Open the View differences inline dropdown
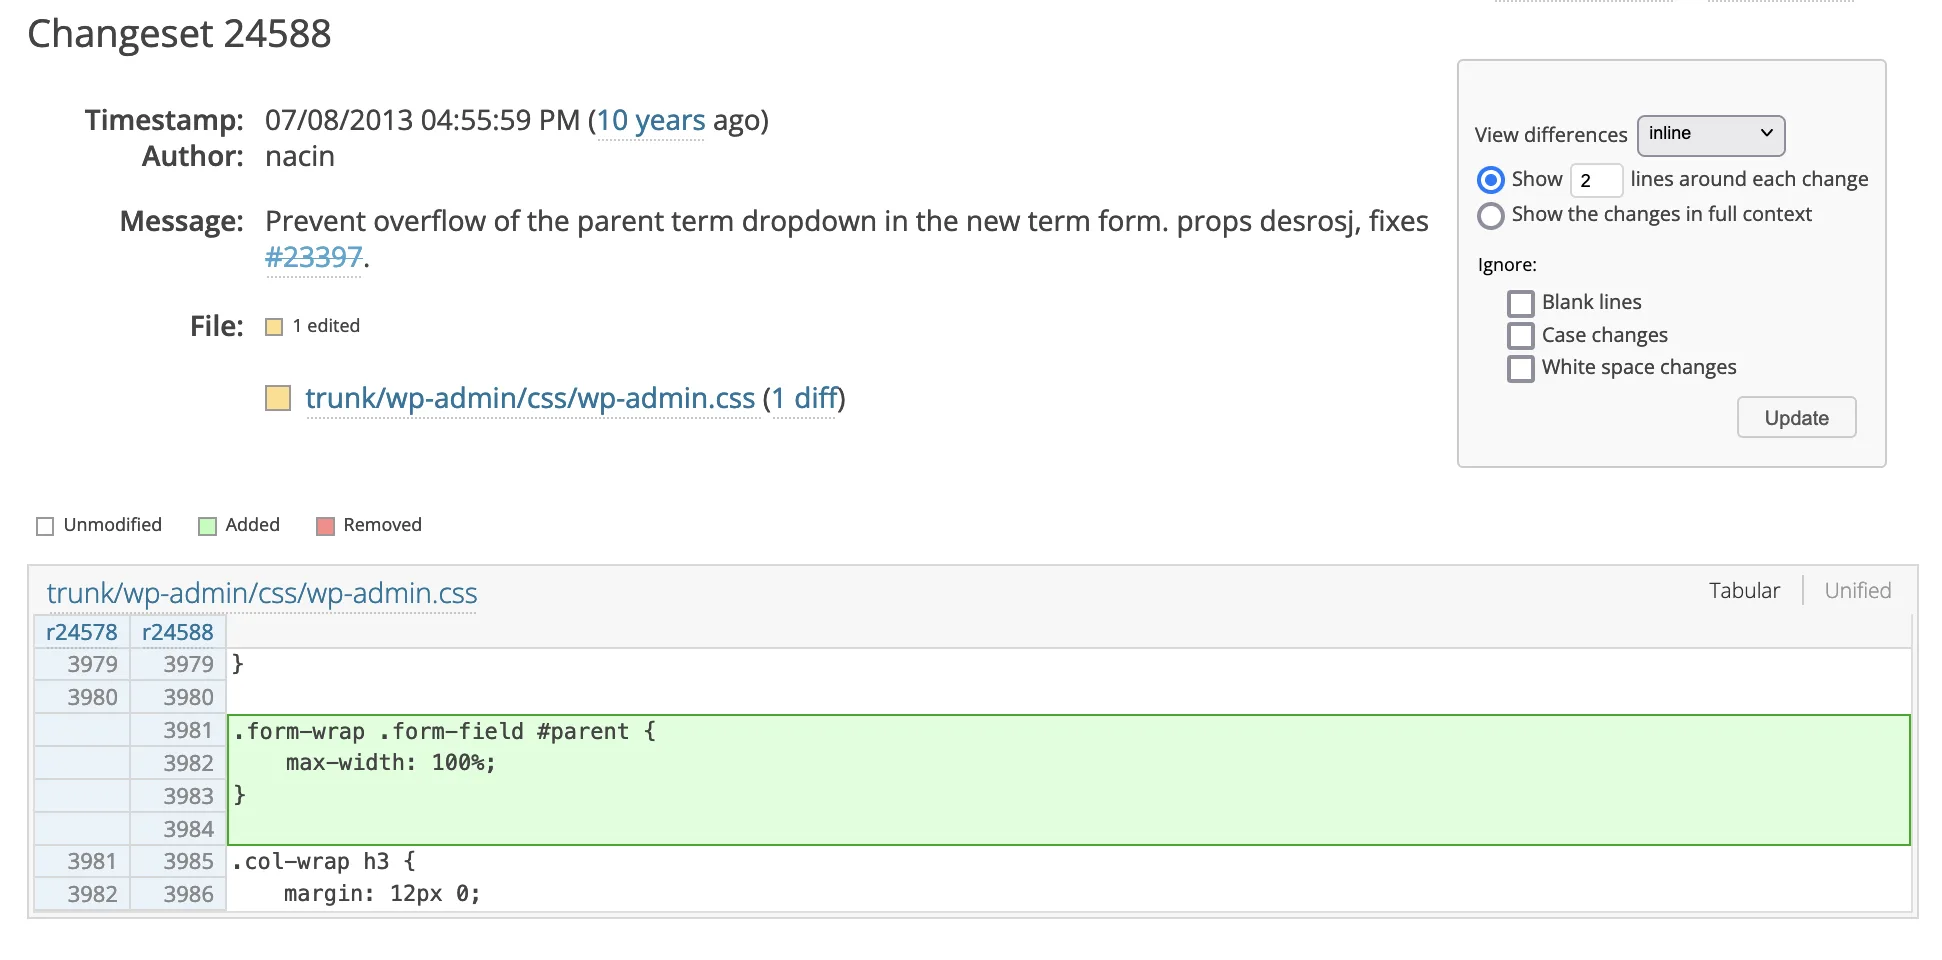 pyautogui.click(x=1710, y=134)
